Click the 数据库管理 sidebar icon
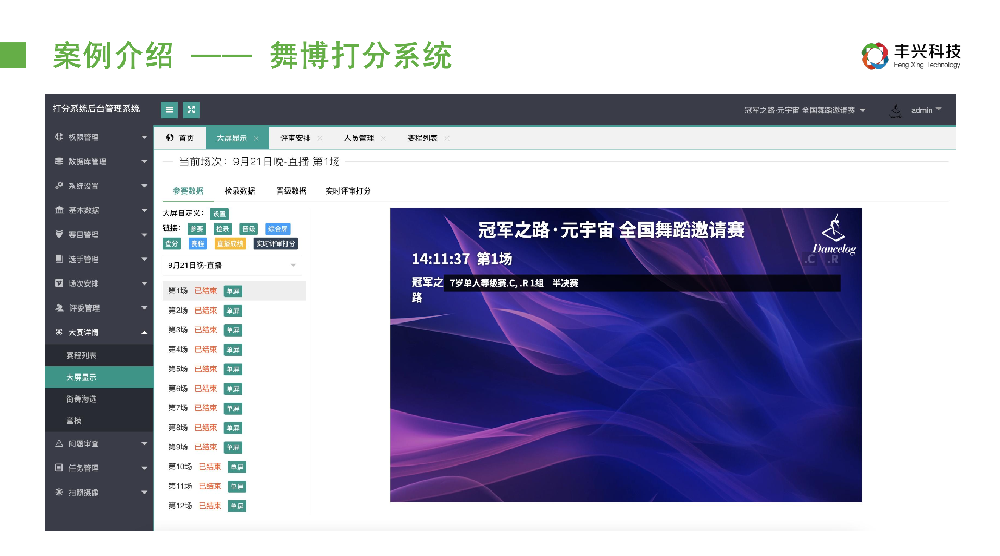 coord(59,161)
